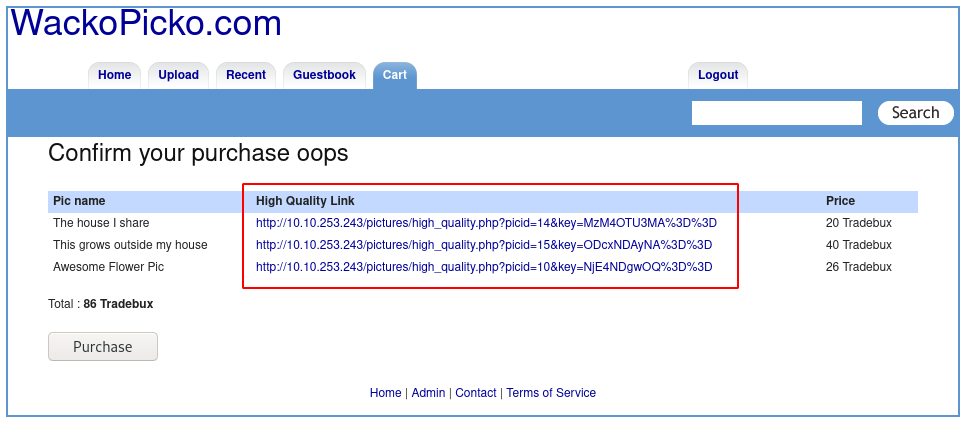
Task: Click the "The house I share" row name
Action: click(x=101, y=223)
